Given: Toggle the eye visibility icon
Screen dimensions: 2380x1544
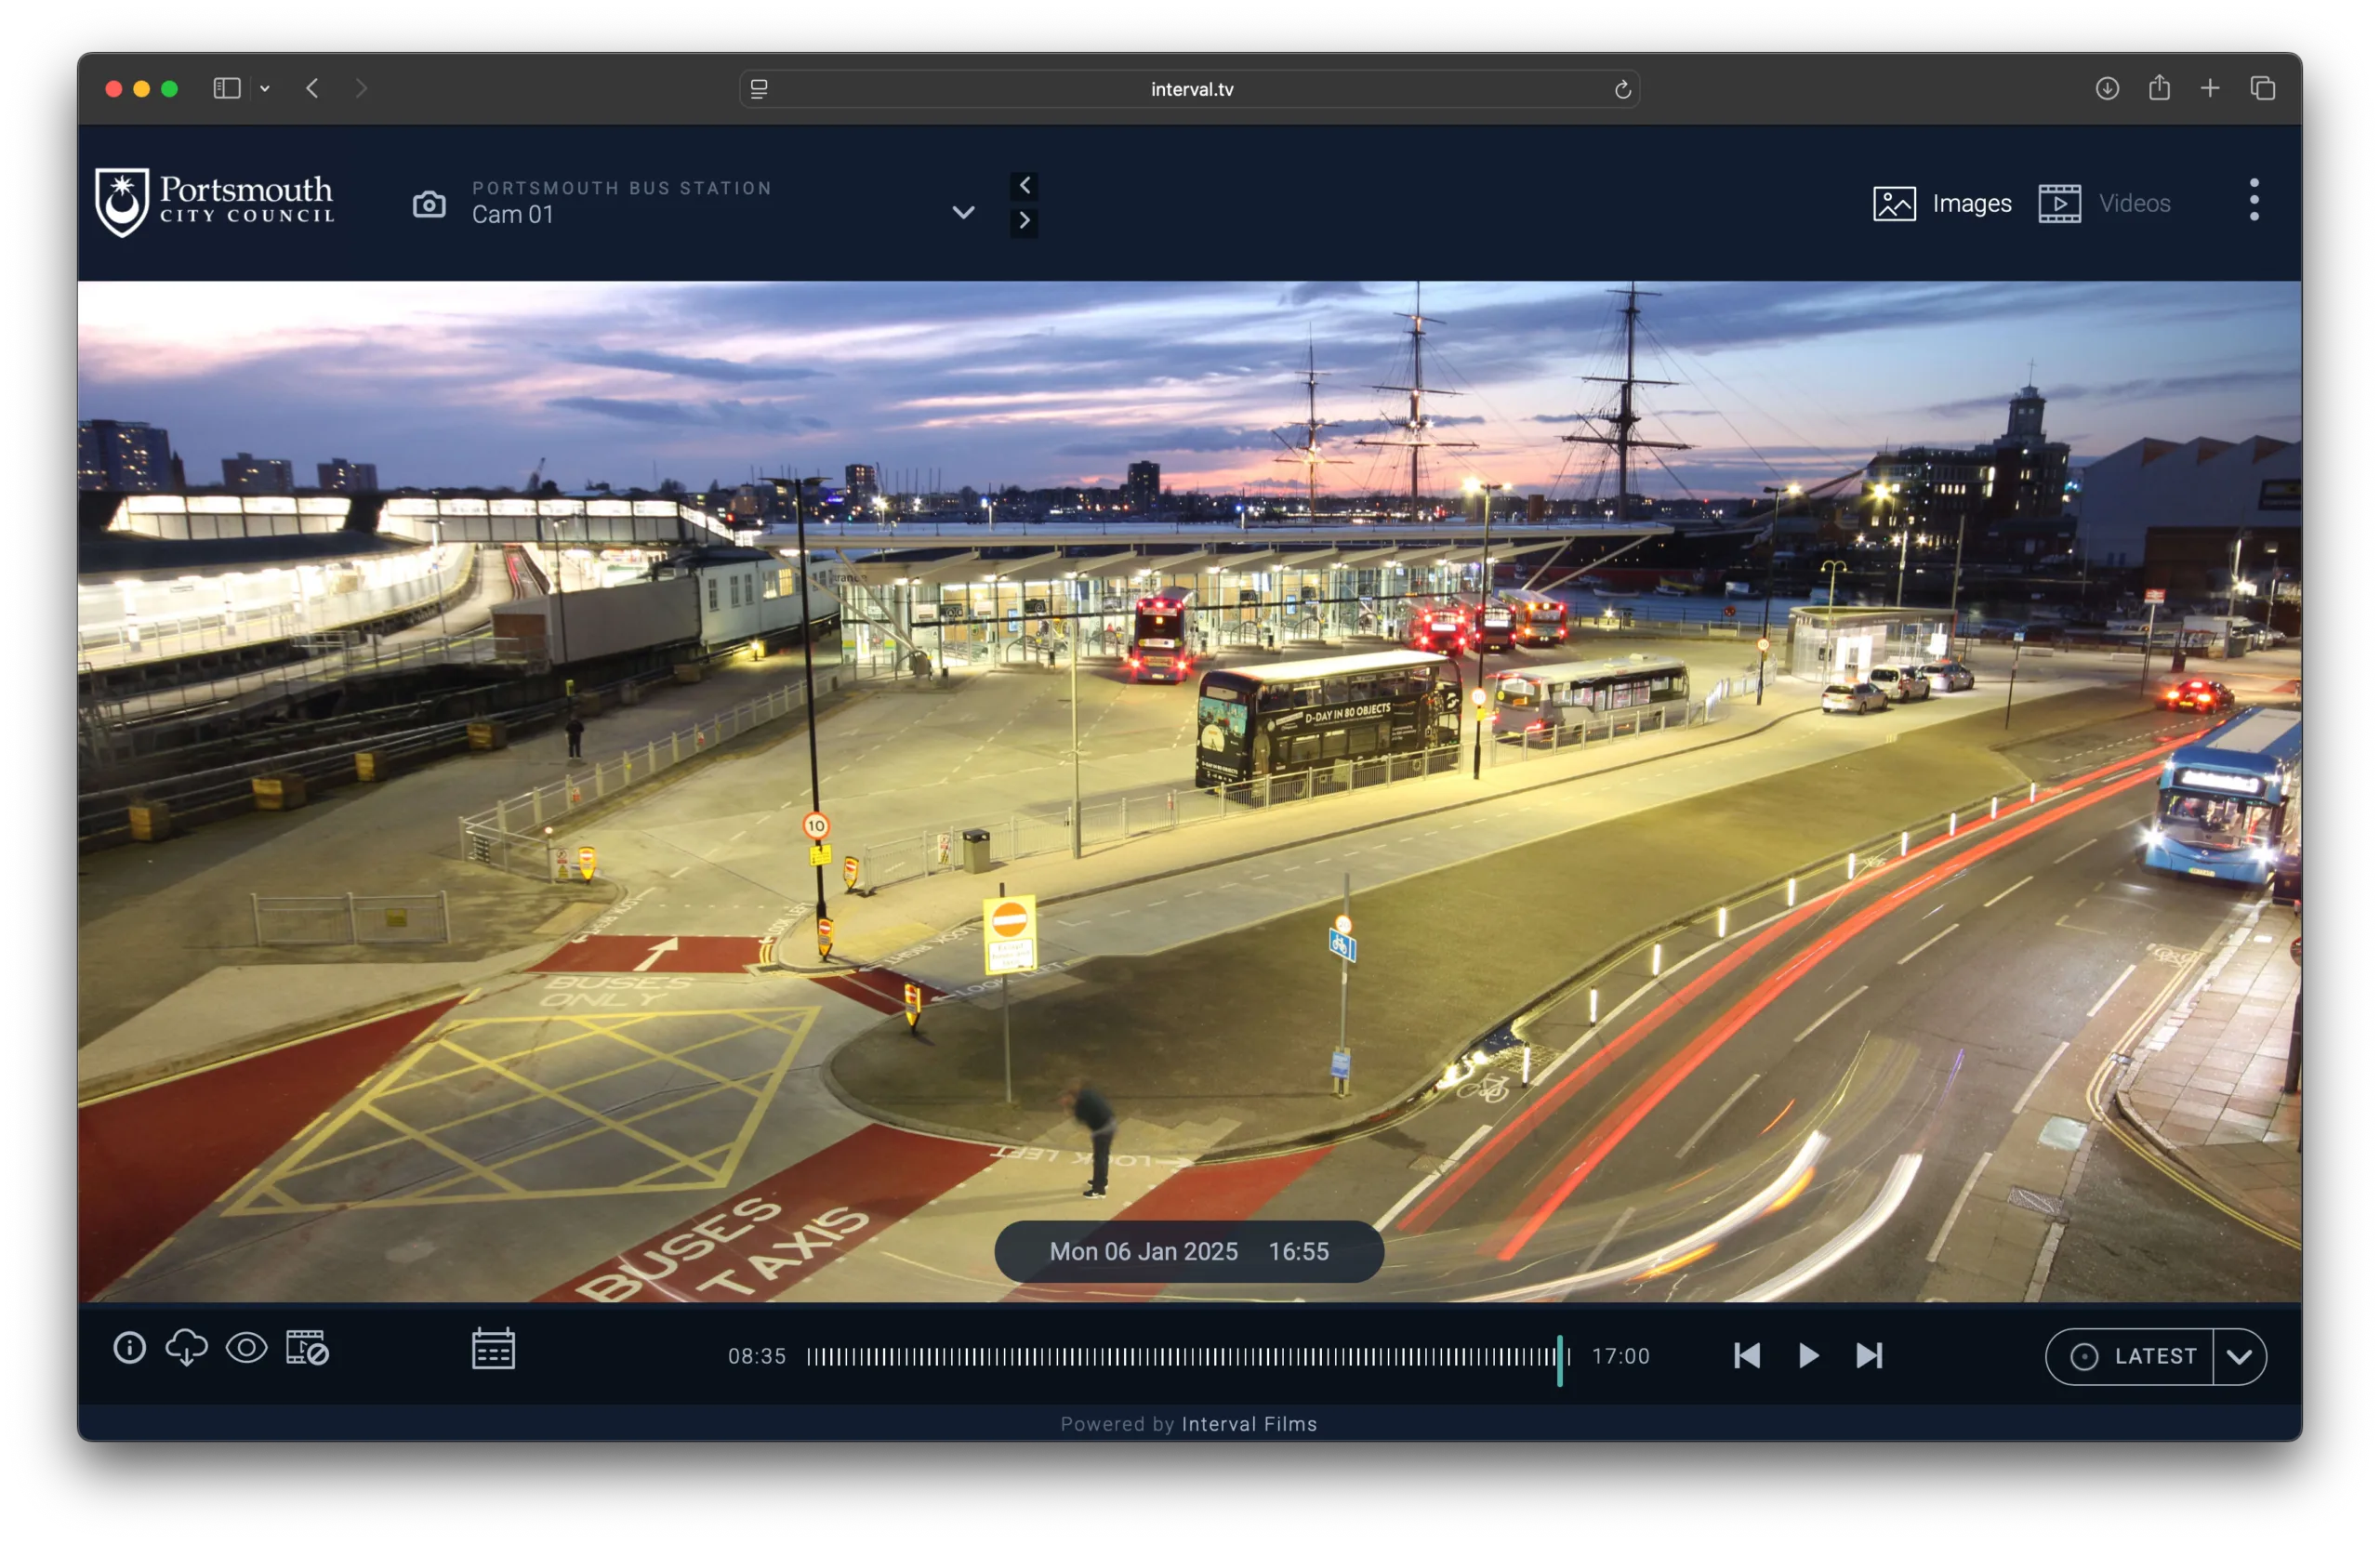Looking at the screenshot, I should (x=246, y=1347).
